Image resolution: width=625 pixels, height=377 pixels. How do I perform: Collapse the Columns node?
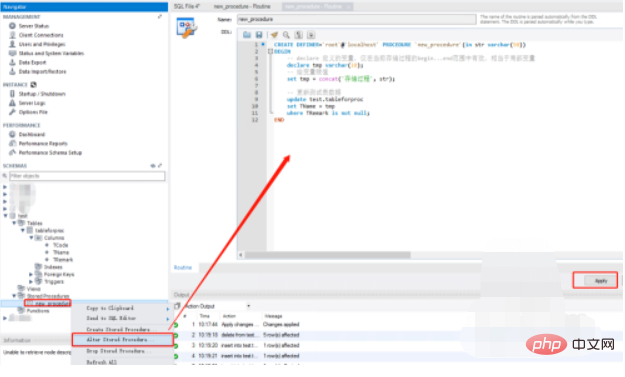click(31, 238)
